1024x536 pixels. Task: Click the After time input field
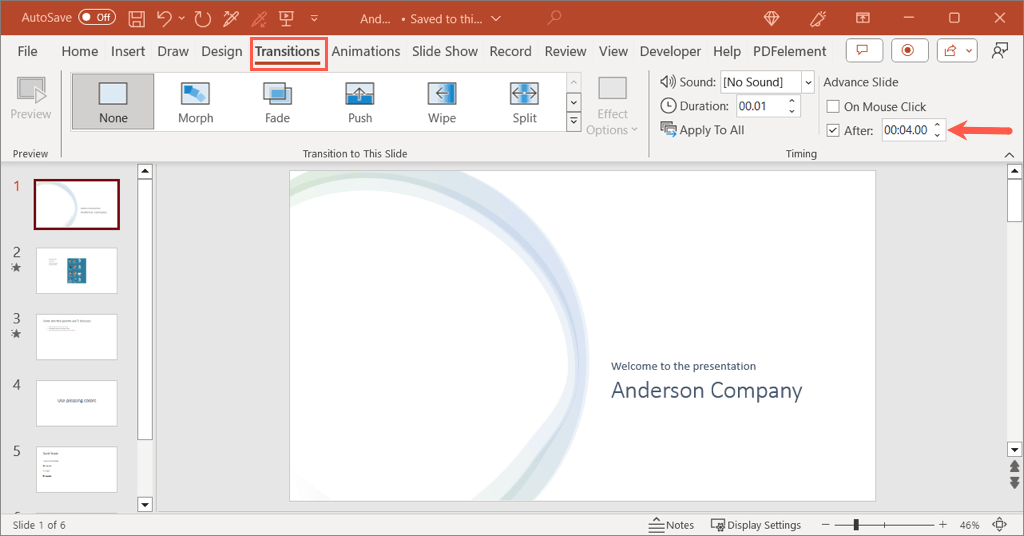[906, 130]
